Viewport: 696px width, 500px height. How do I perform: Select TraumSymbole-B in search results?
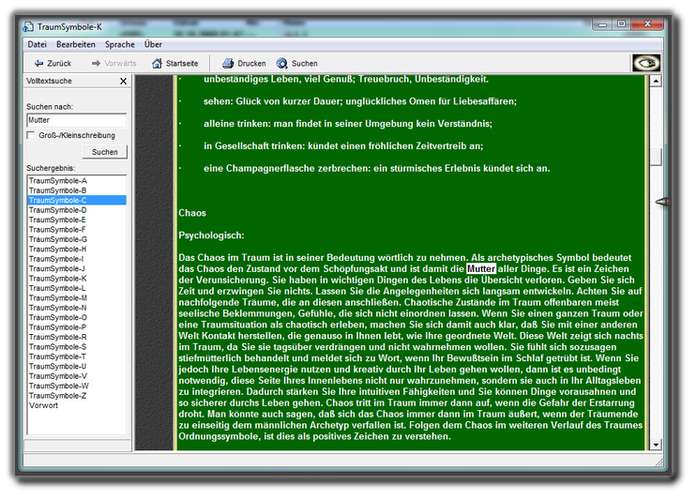[58, 190]
